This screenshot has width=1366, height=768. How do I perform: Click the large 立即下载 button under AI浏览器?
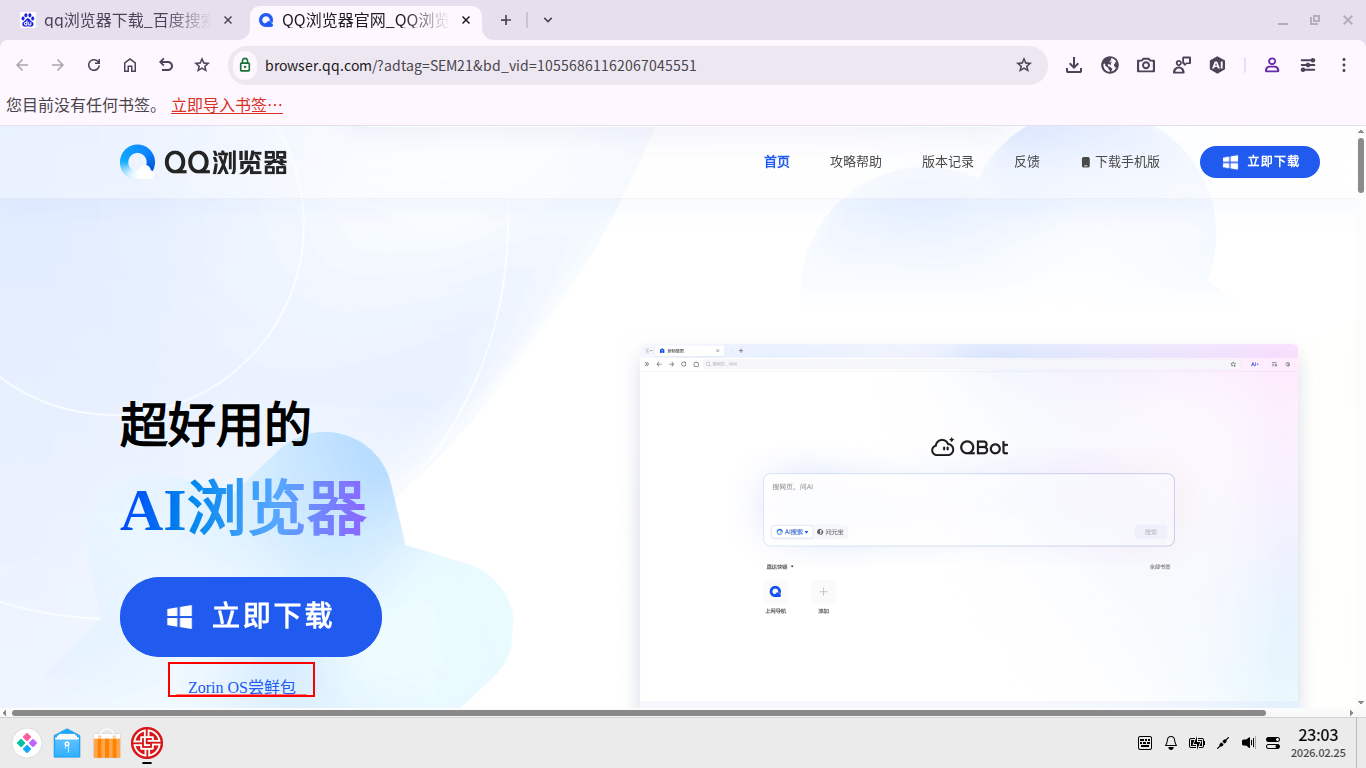[251, 617]
